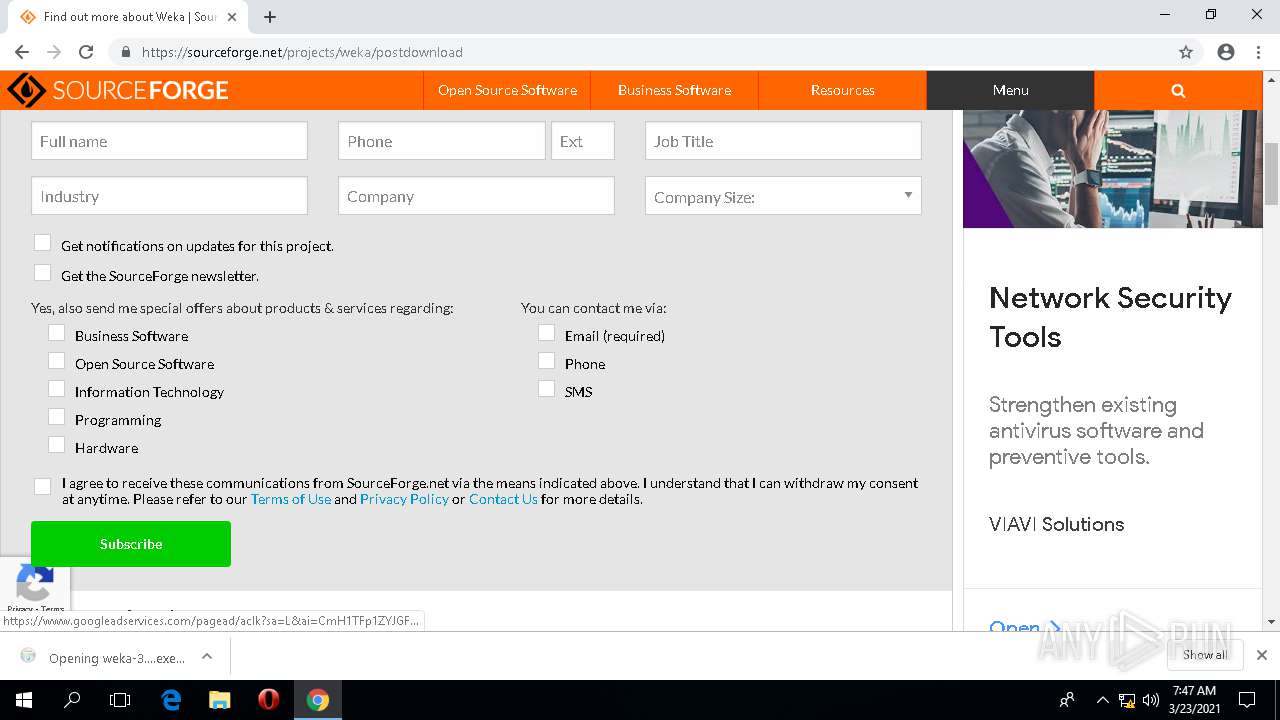Open Chrome profile account icon
This screenshot has height=720, width=1280.
click(1226, 52)
